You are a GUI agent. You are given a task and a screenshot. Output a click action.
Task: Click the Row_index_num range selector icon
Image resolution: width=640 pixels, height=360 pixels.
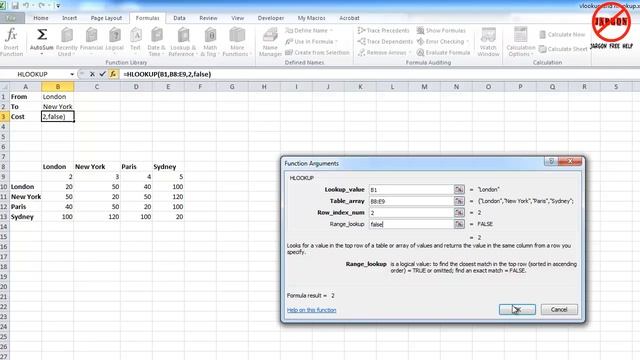(x=459, y=212)
